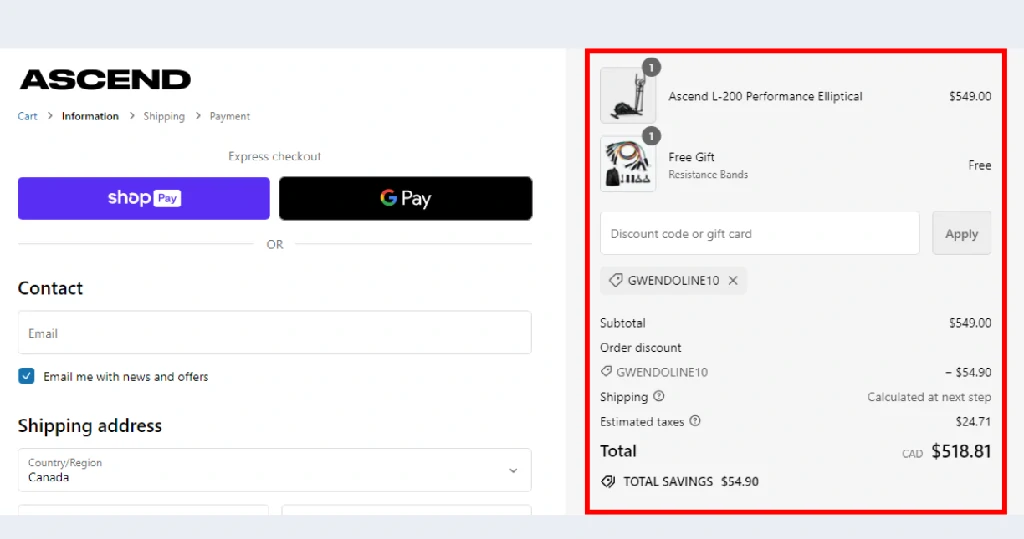Viewport: 1024px width, 539px height.
Task: Click the Estimated taxes help icon
Action: click(x=695, y=421)
